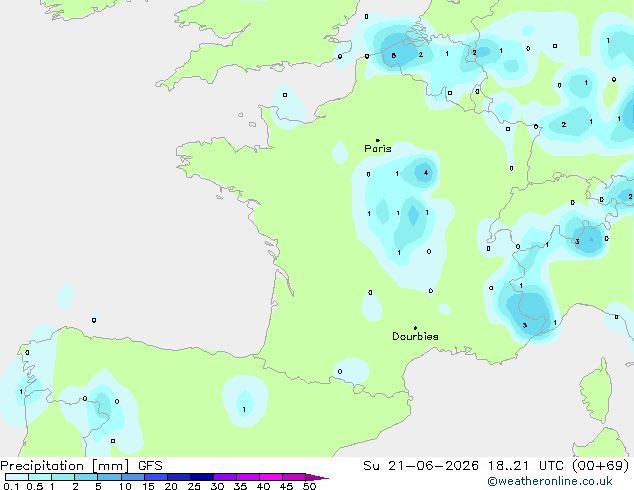Pick the legend swatch between 15 and 20
Screen dimensions: 634x490
pos(156,477)
